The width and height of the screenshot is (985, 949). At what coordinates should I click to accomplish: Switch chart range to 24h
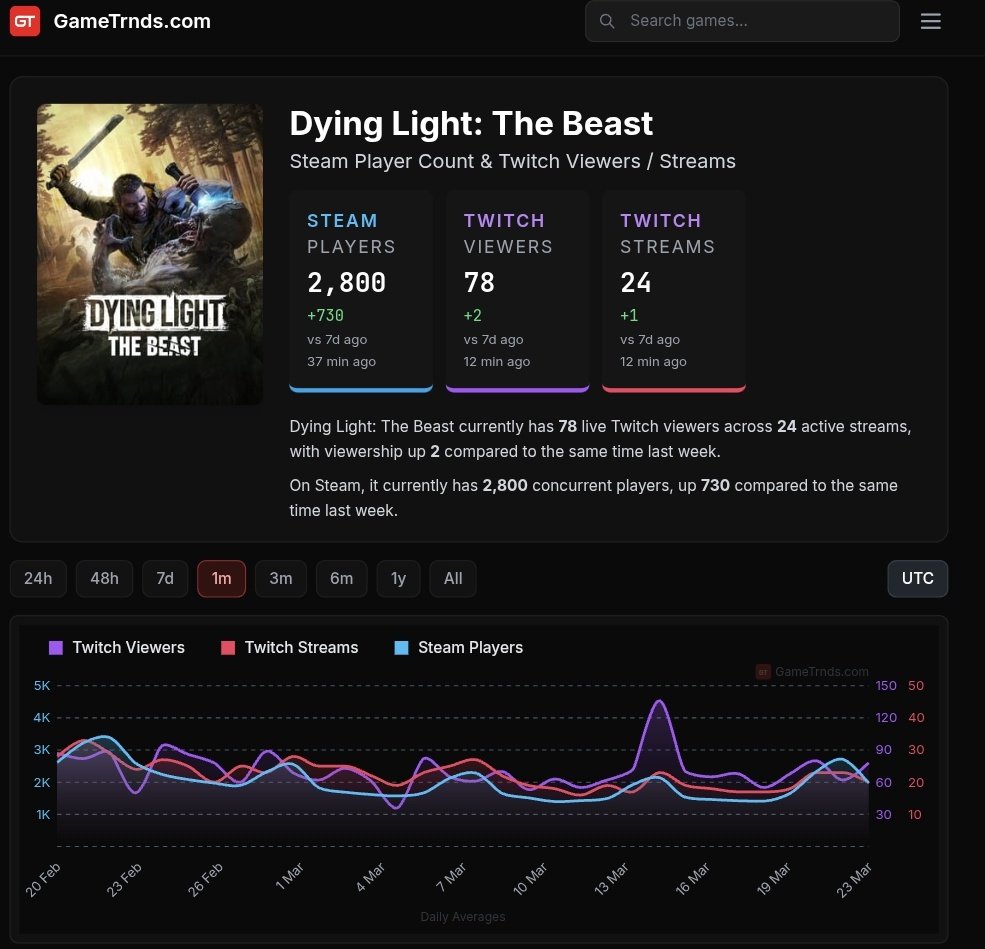pyautogui.click(x=38, y=578)
